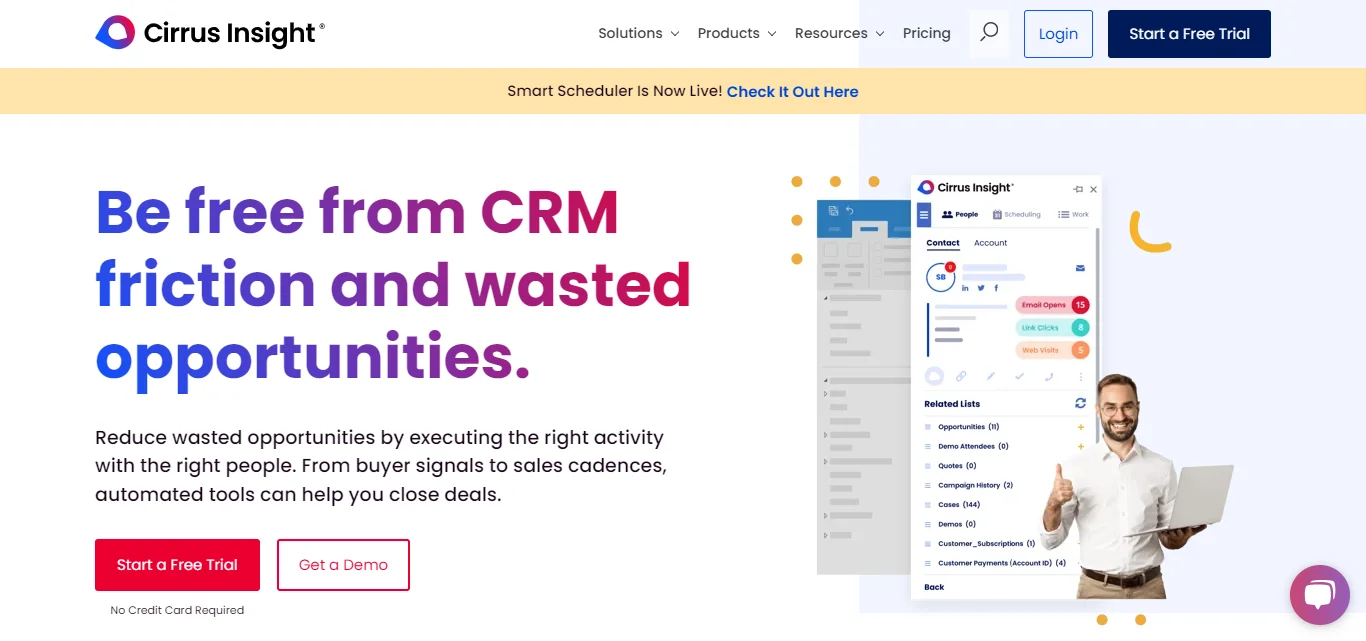Click the navy Start a Free Trial header button
Image resolution: width=1366 pixels, height=641 pixels.
(x=1189, y=34)
